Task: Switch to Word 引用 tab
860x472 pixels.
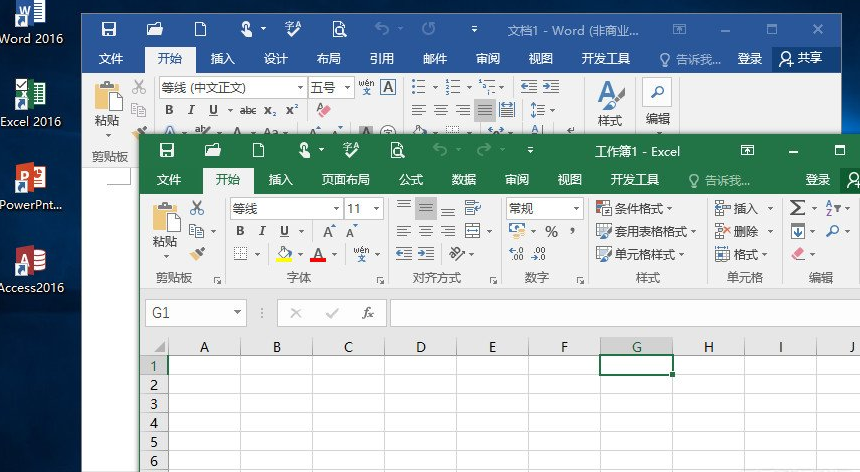Action: 382,59
